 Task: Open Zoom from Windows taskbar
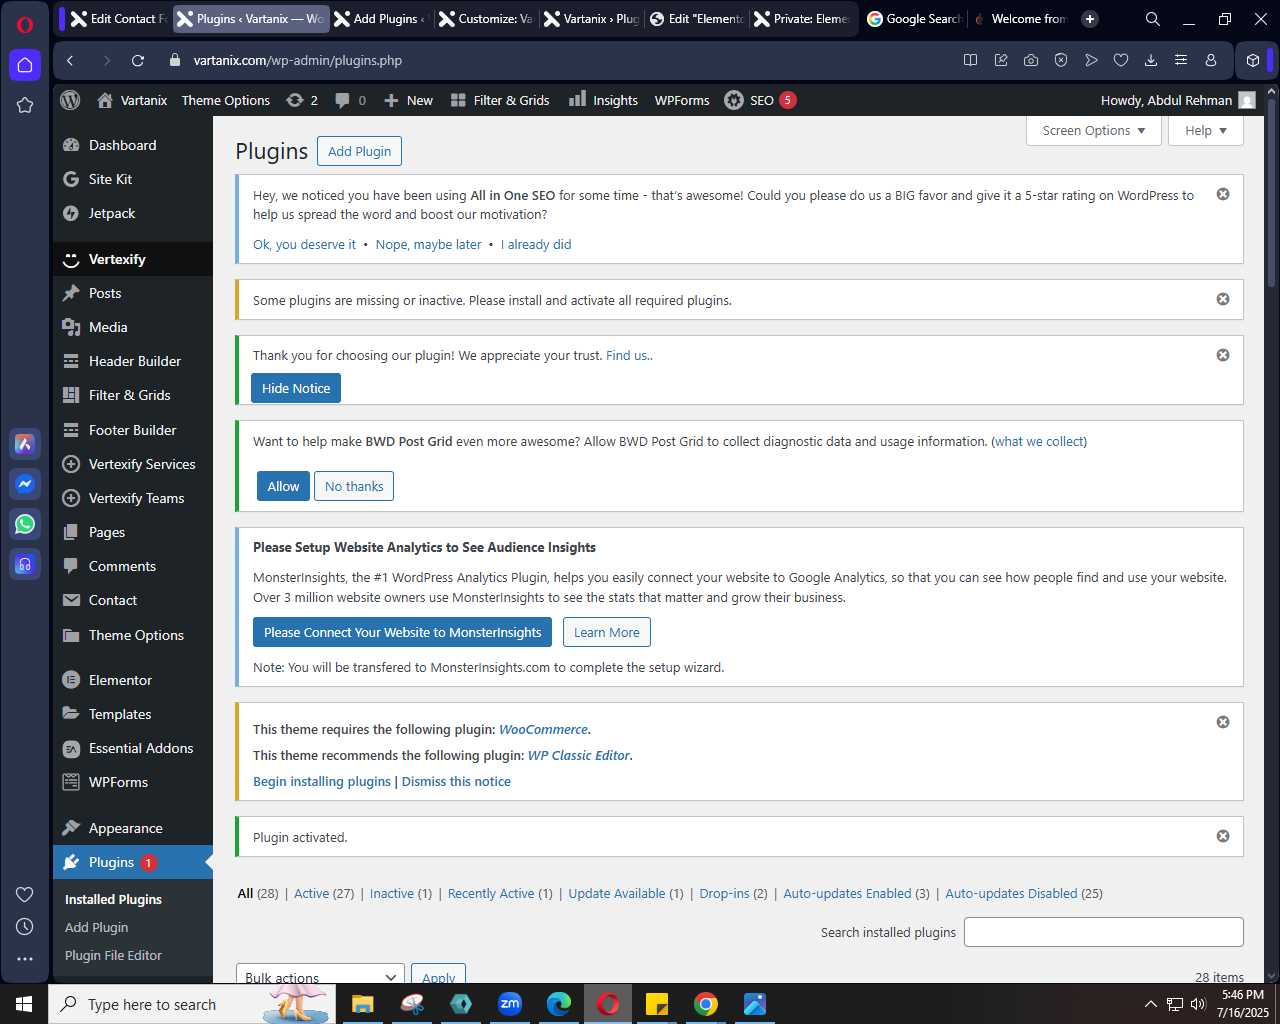click(510, 1004)
